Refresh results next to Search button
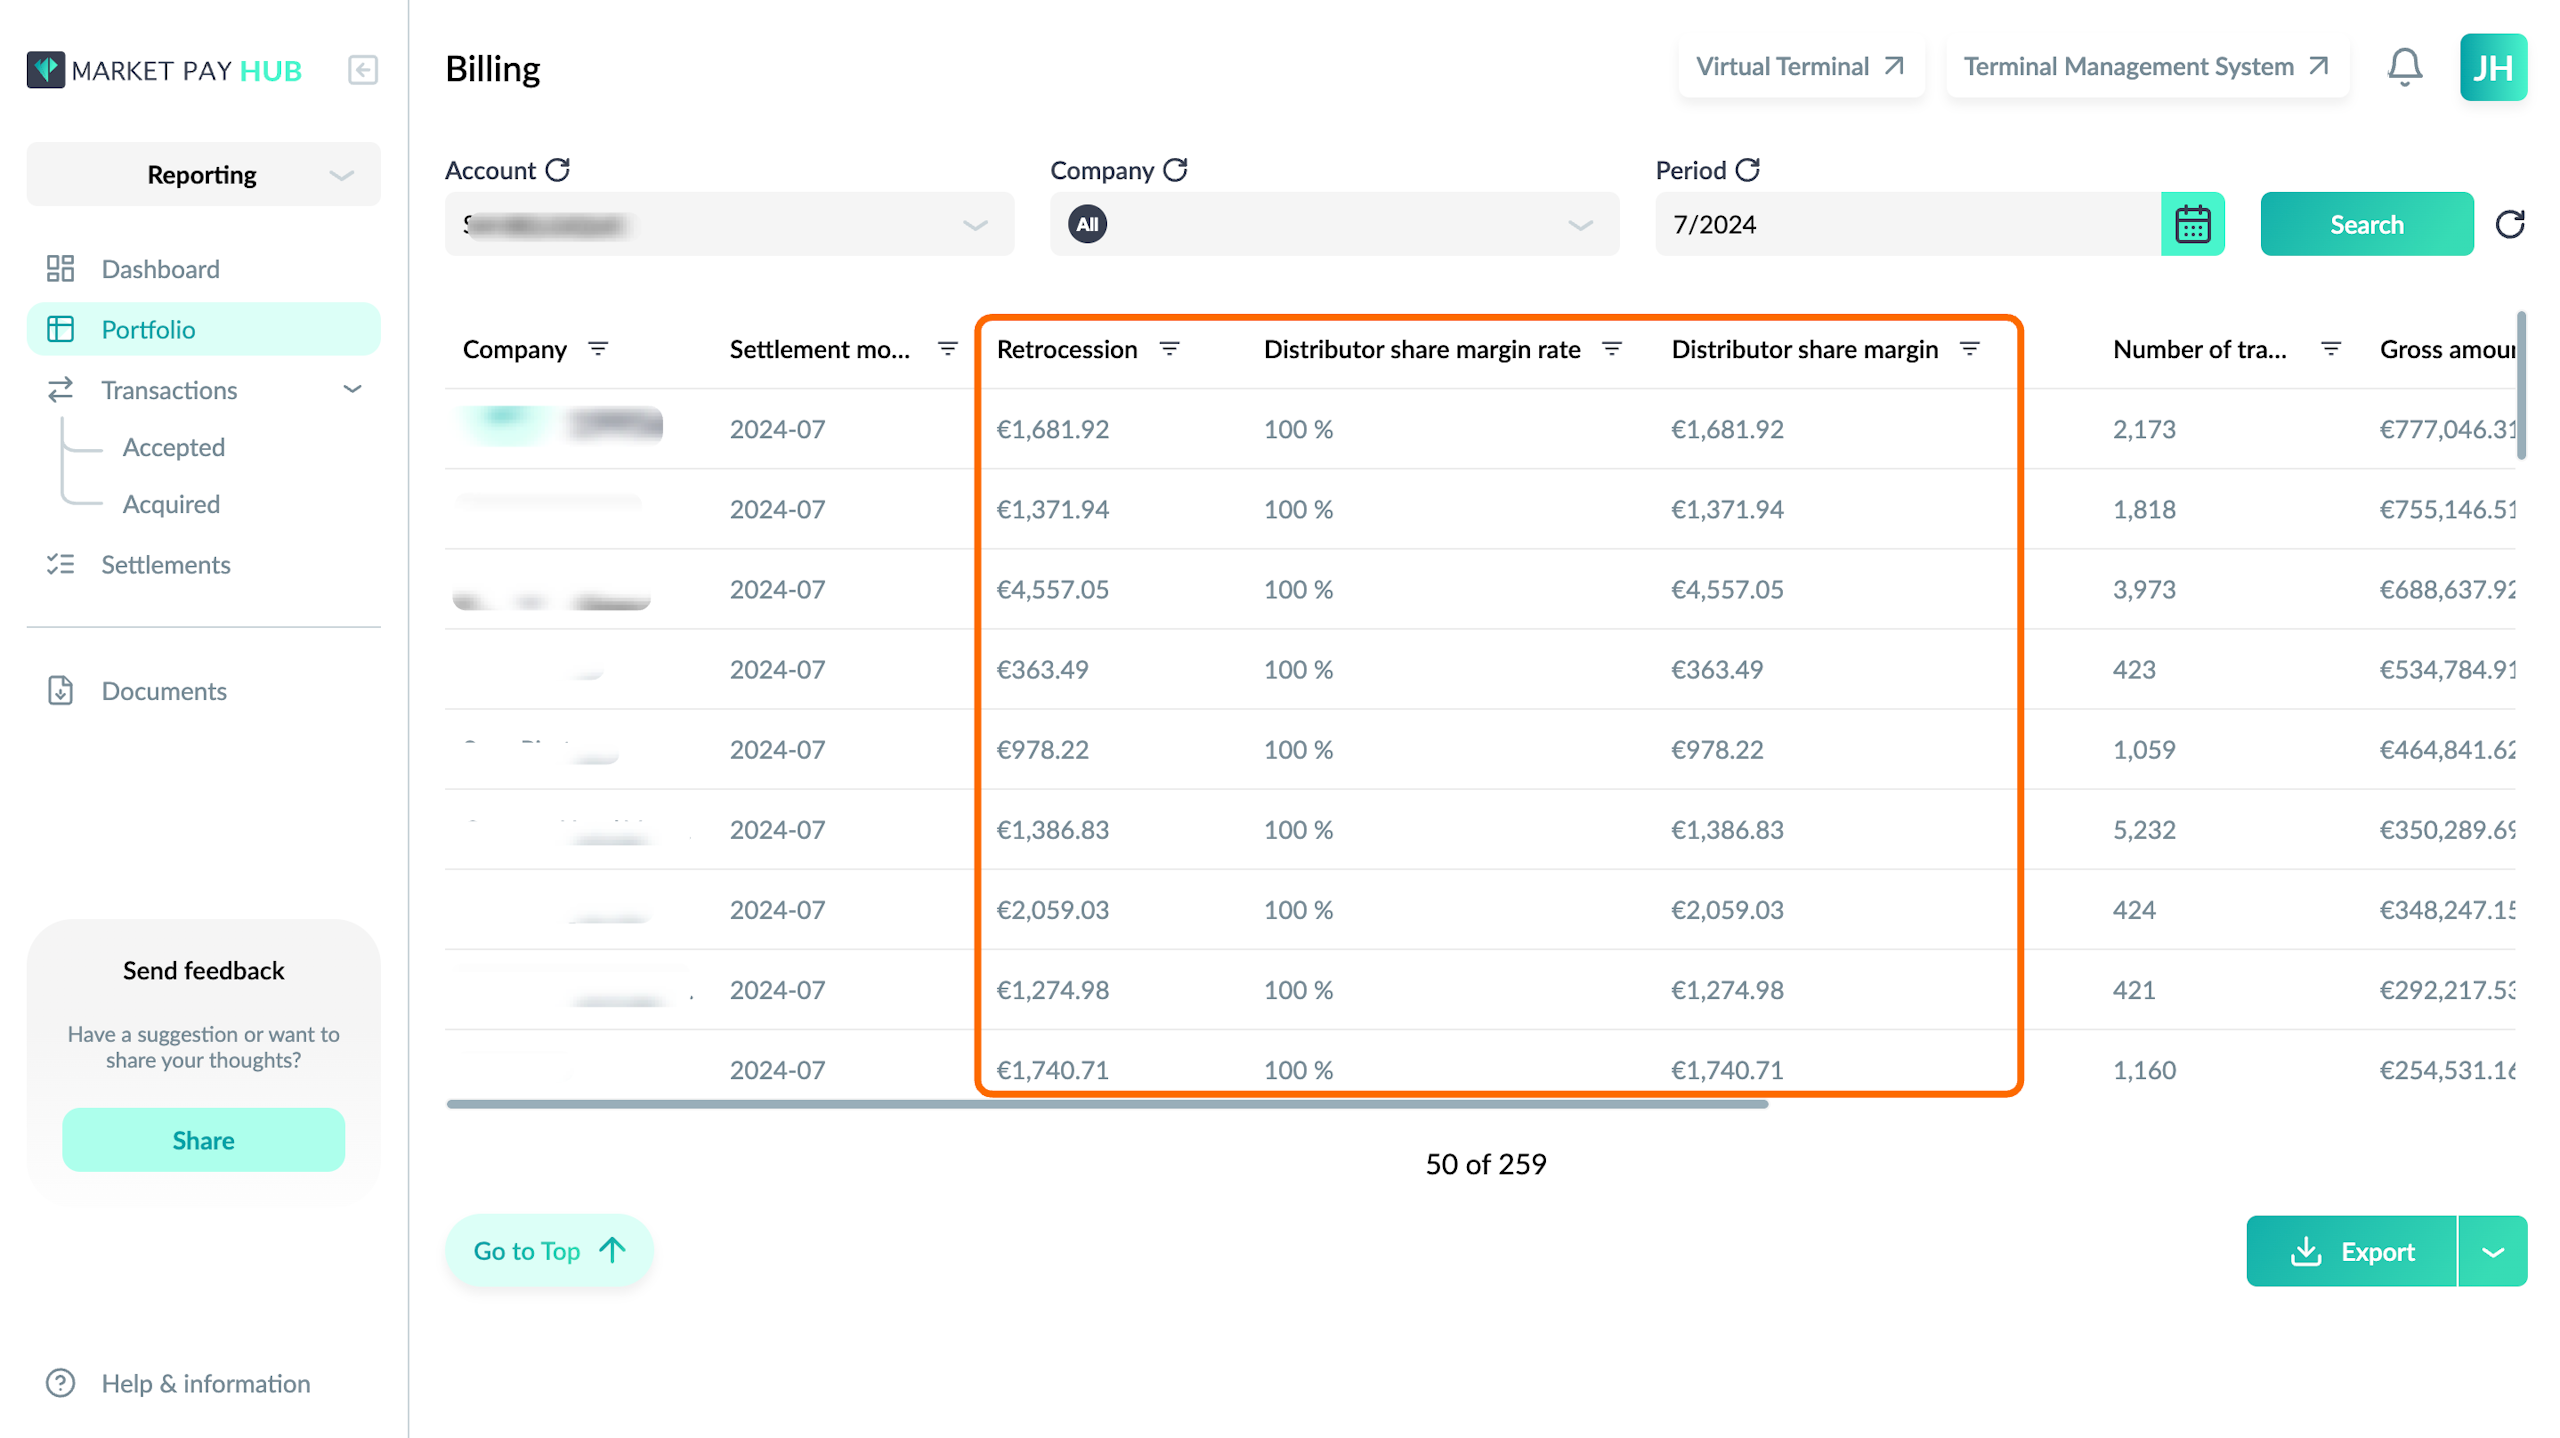The image size is (2560, 1438). point(2510,224)
